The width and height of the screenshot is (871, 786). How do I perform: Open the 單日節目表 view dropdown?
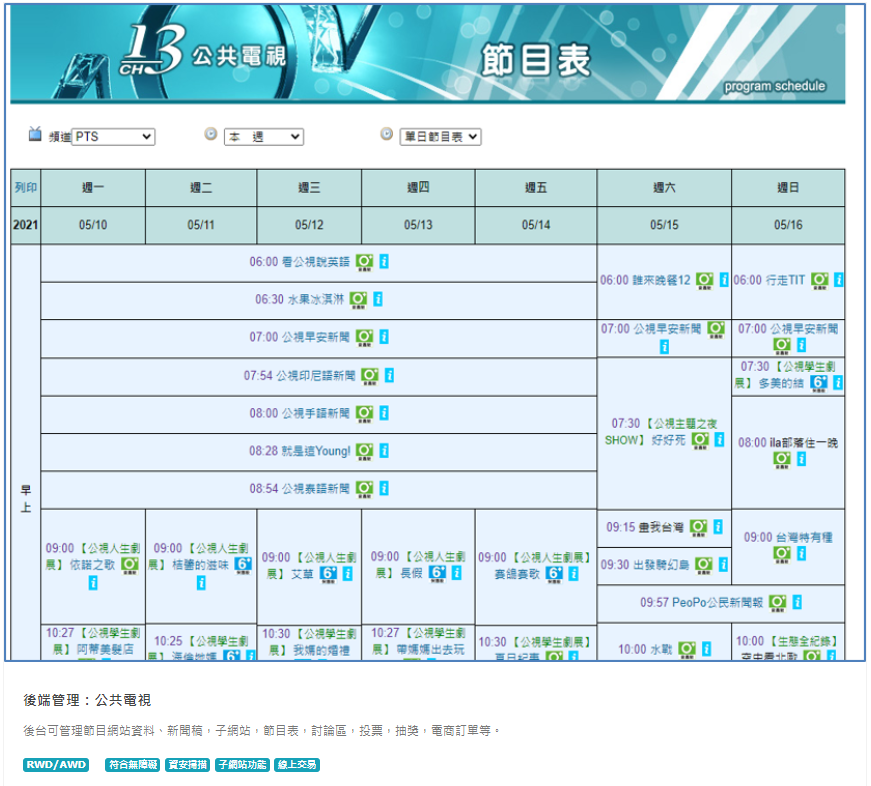click(x=440, y=137)
